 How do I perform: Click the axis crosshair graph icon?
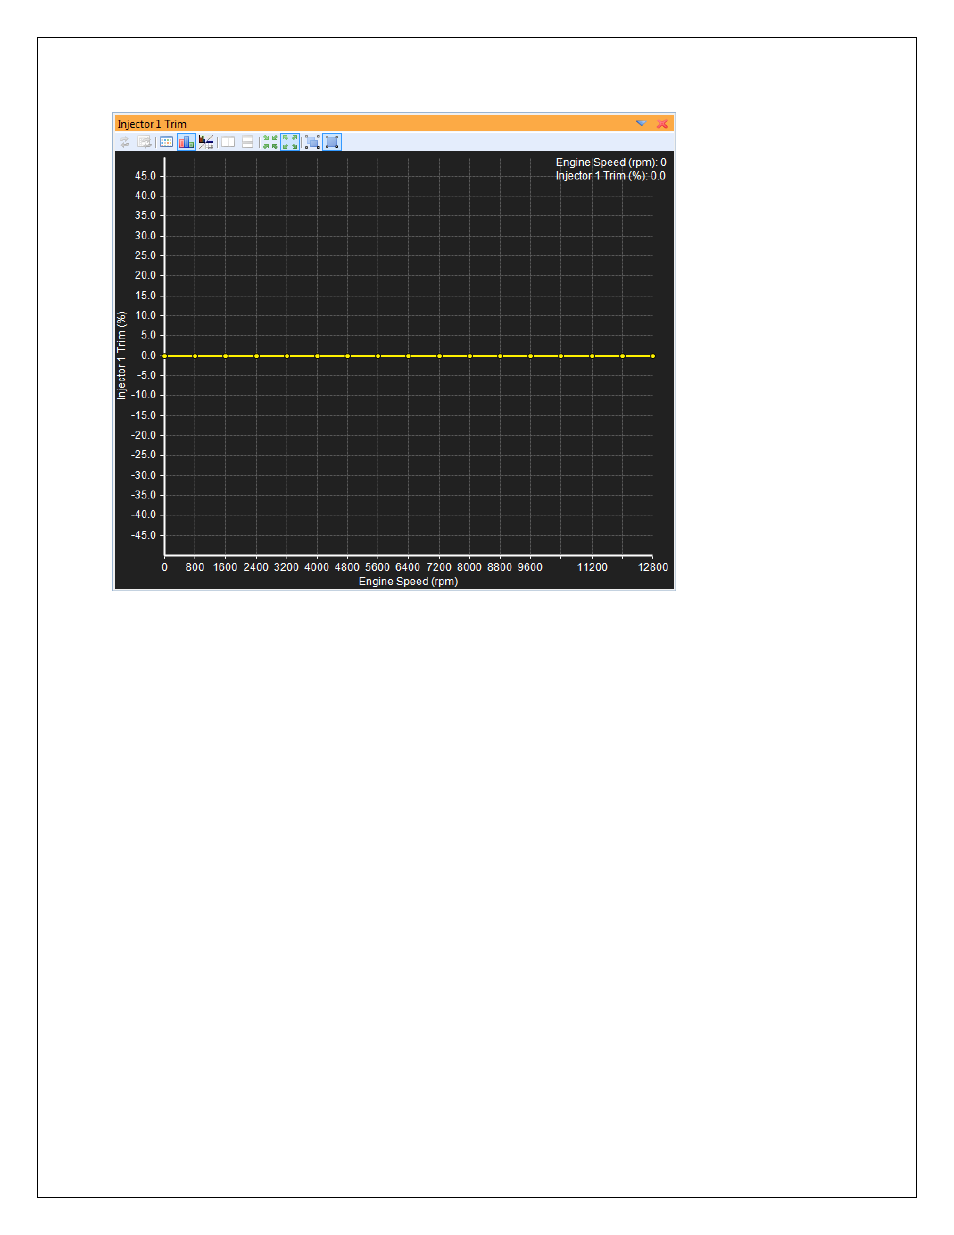click(x=206, y=142)
